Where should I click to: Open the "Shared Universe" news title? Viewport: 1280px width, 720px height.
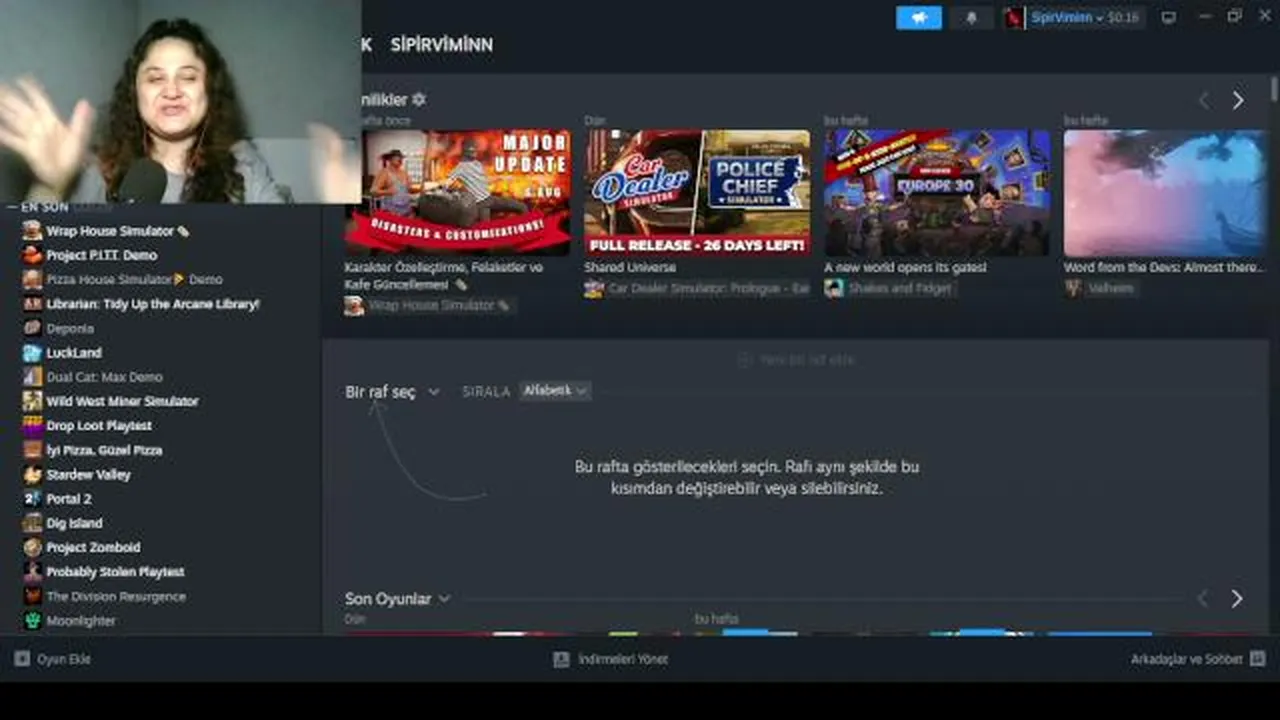tap(630, 268)
